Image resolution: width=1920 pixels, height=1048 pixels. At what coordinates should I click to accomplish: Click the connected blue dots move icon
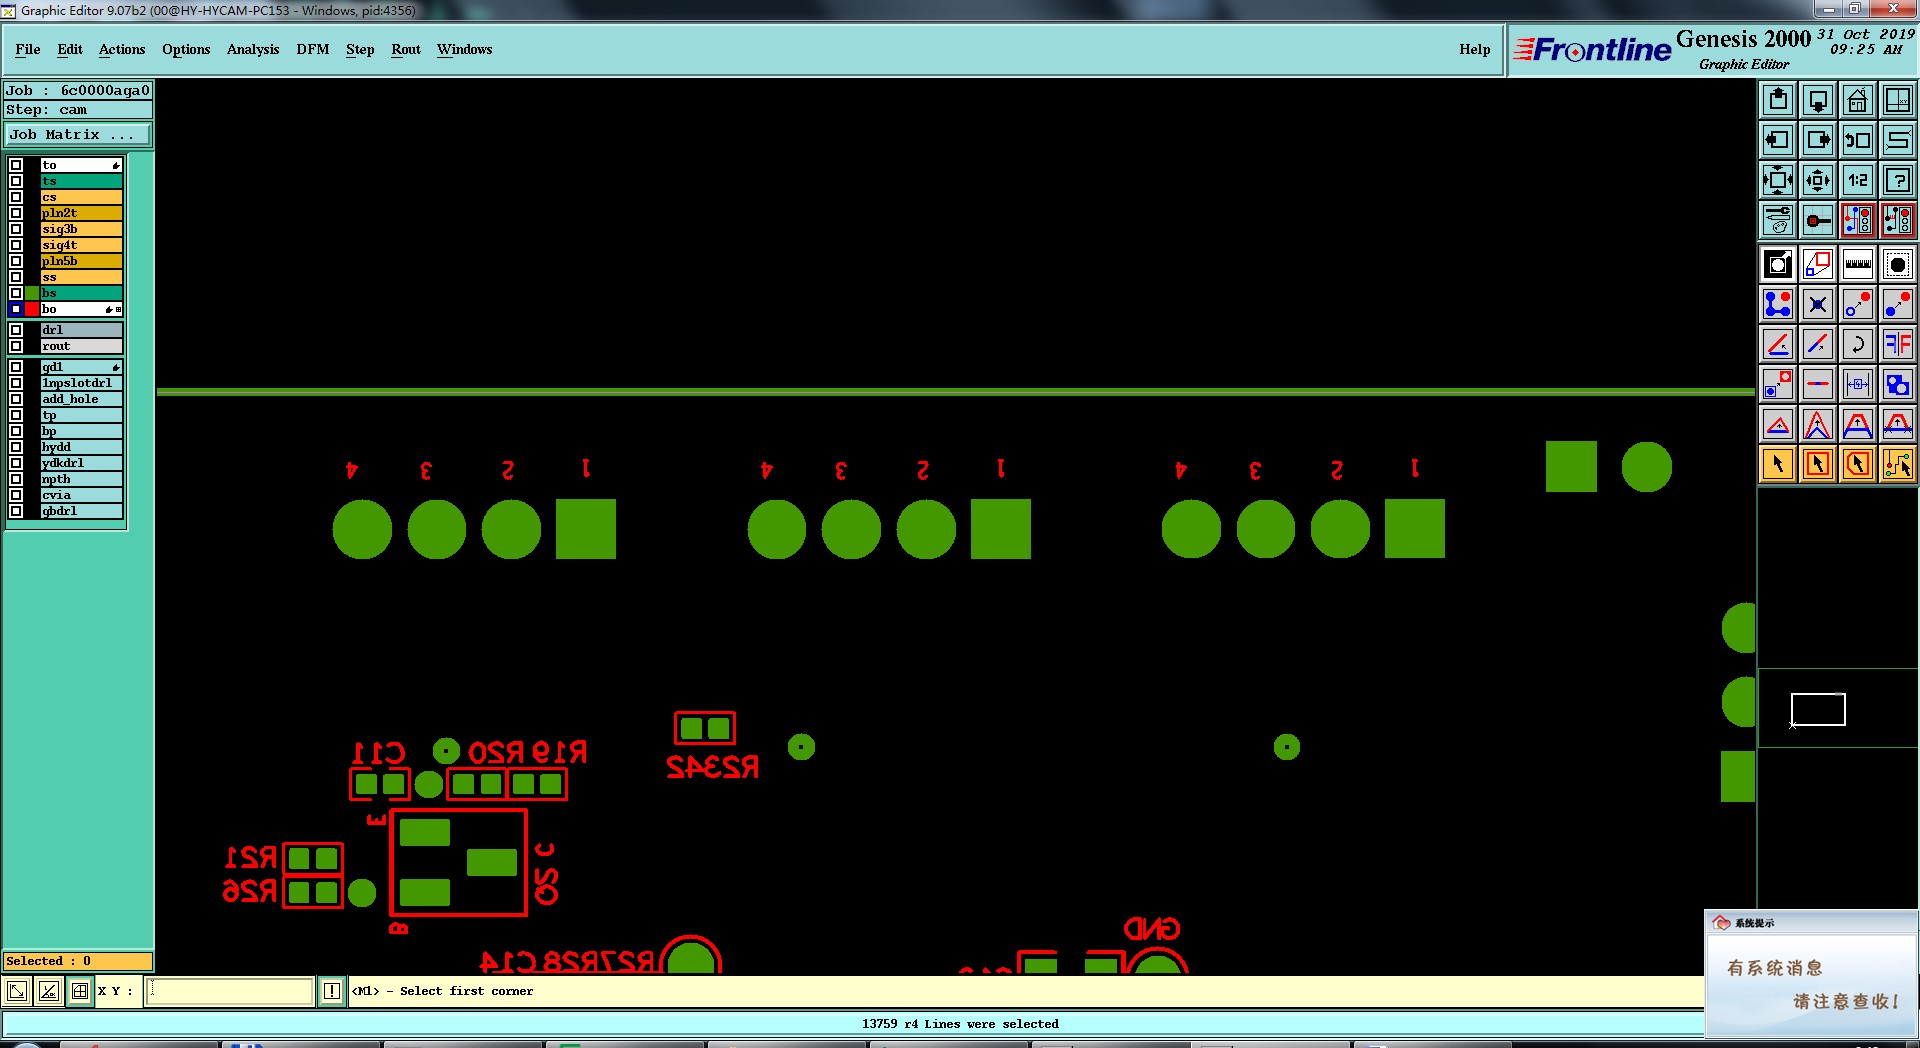[1778, 304]
